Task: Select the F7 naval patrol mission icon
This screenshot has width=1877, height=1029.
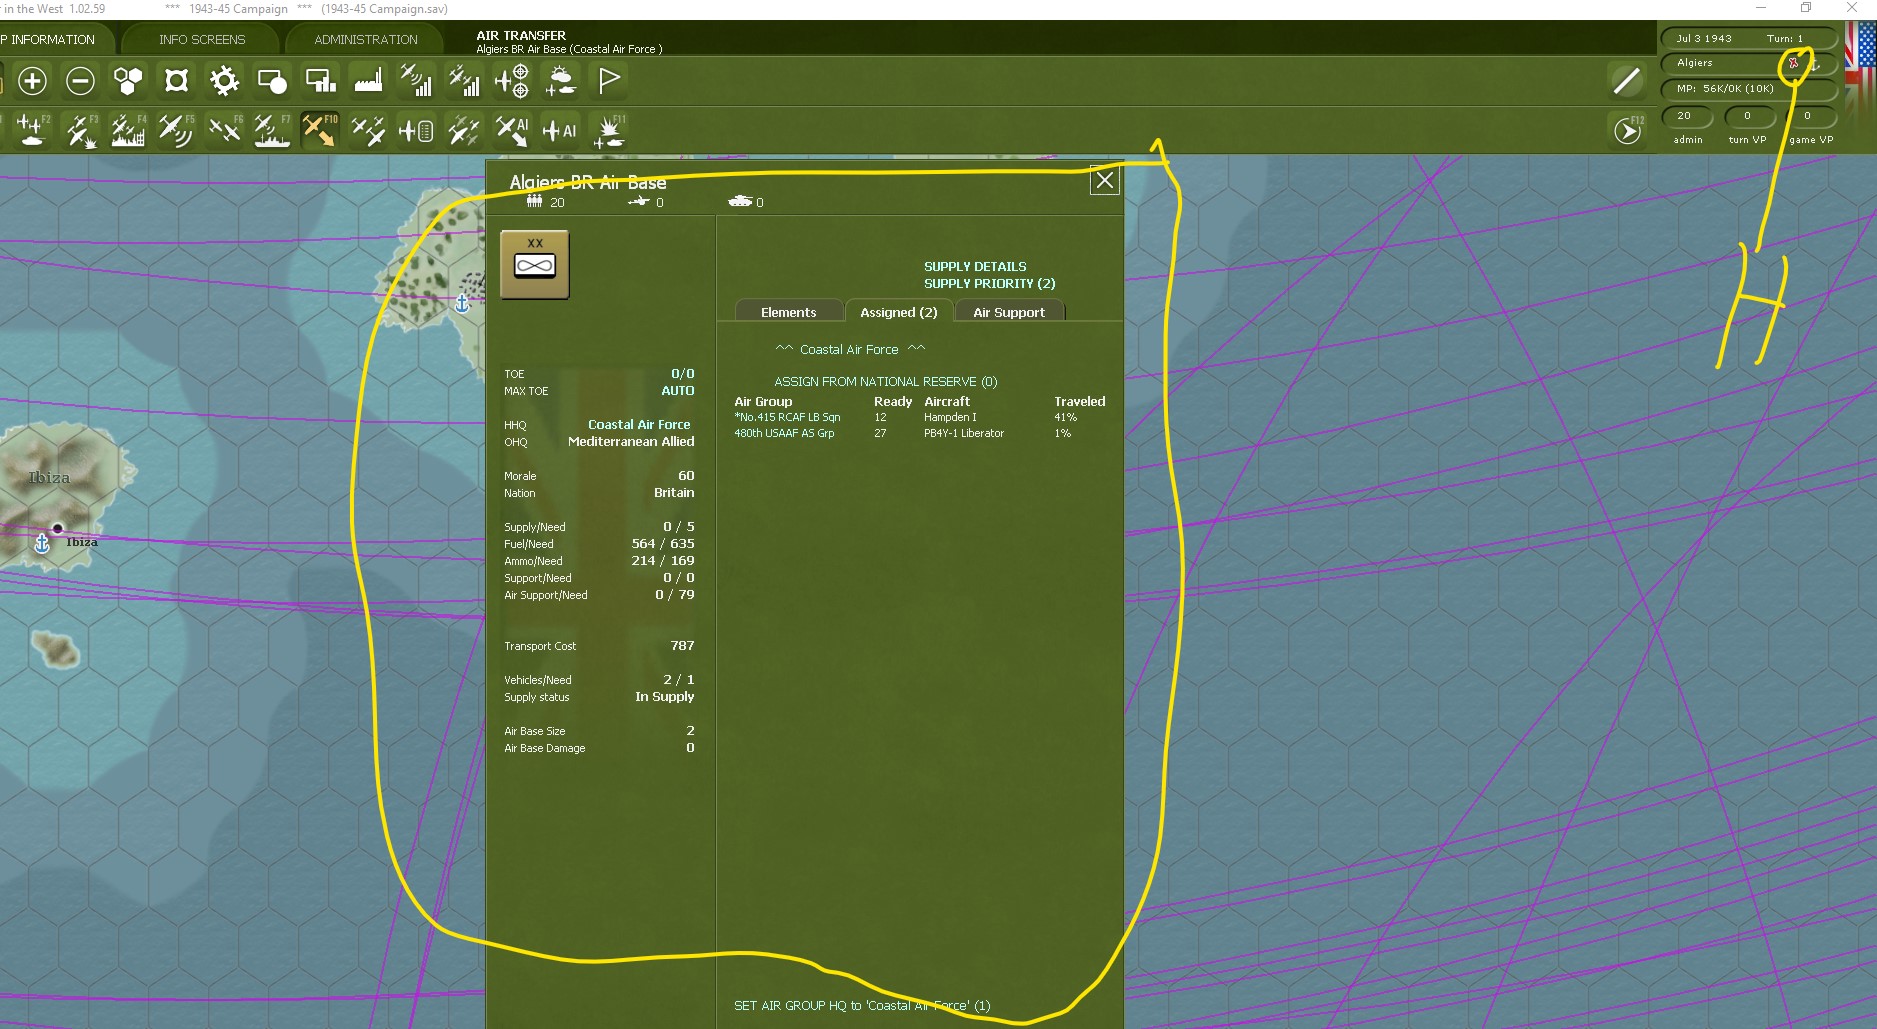Action: click(272, 130)
